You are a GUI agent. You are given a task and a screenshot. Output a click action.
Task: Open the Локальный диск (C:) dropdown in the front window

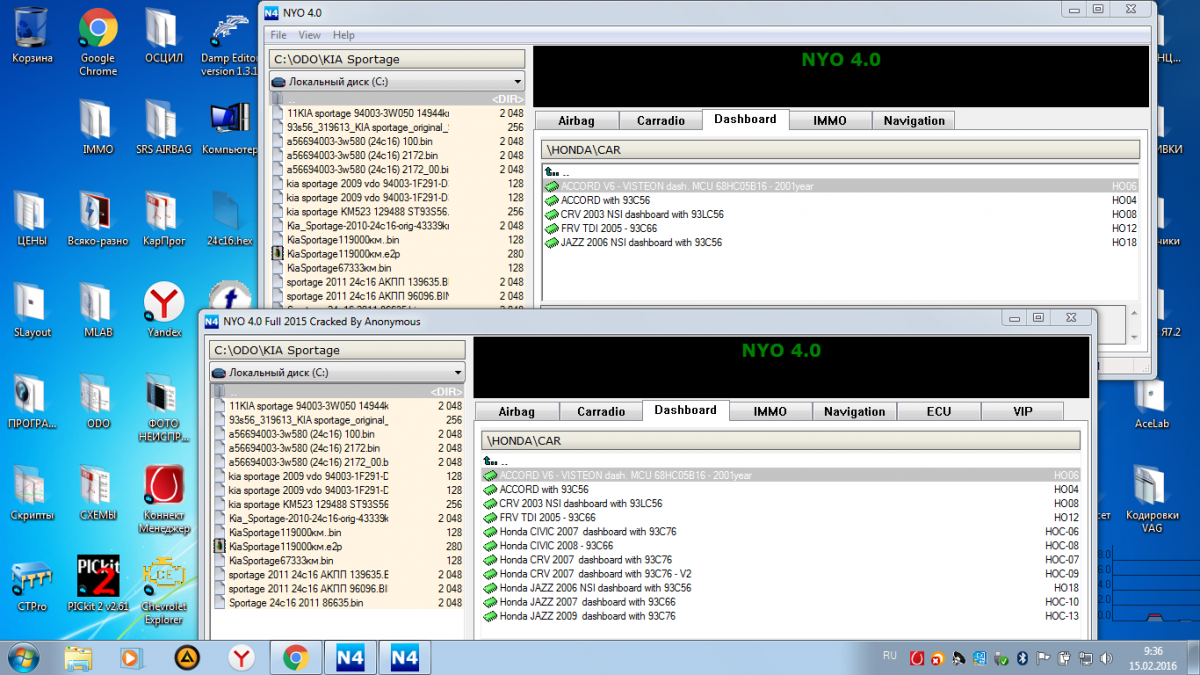(338, 372)
